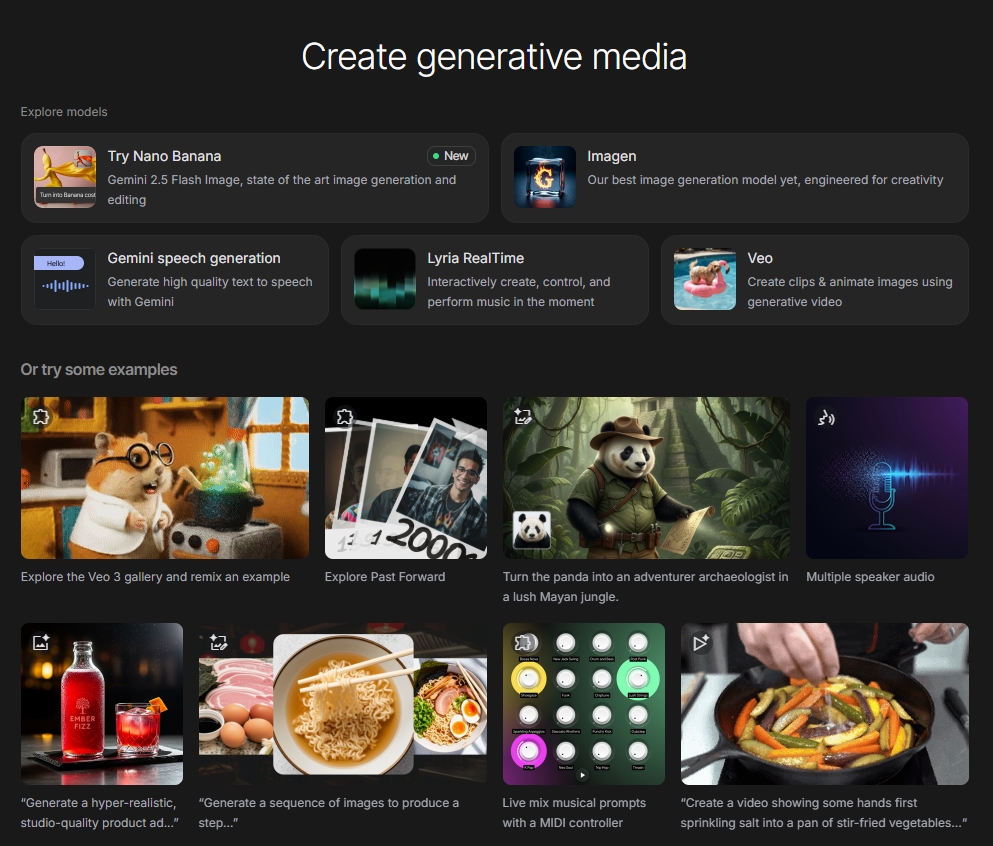Click the speech icon on microphone thumbnail
Image resolution: width=993 pixels, height=846 pixels.
(826, 418)
